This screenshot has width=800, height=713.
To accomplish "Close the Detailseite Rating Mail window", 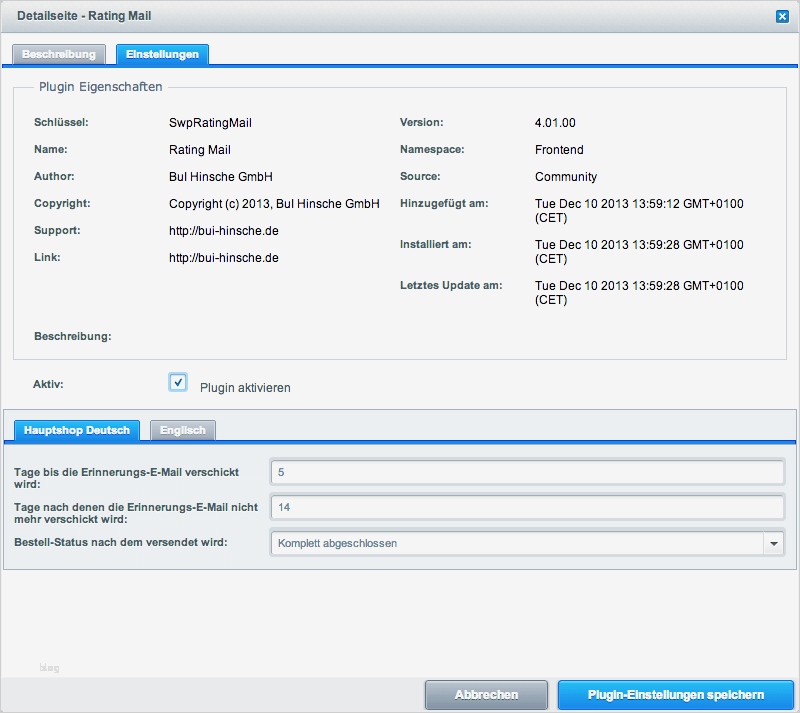I will tap(782, 16).
